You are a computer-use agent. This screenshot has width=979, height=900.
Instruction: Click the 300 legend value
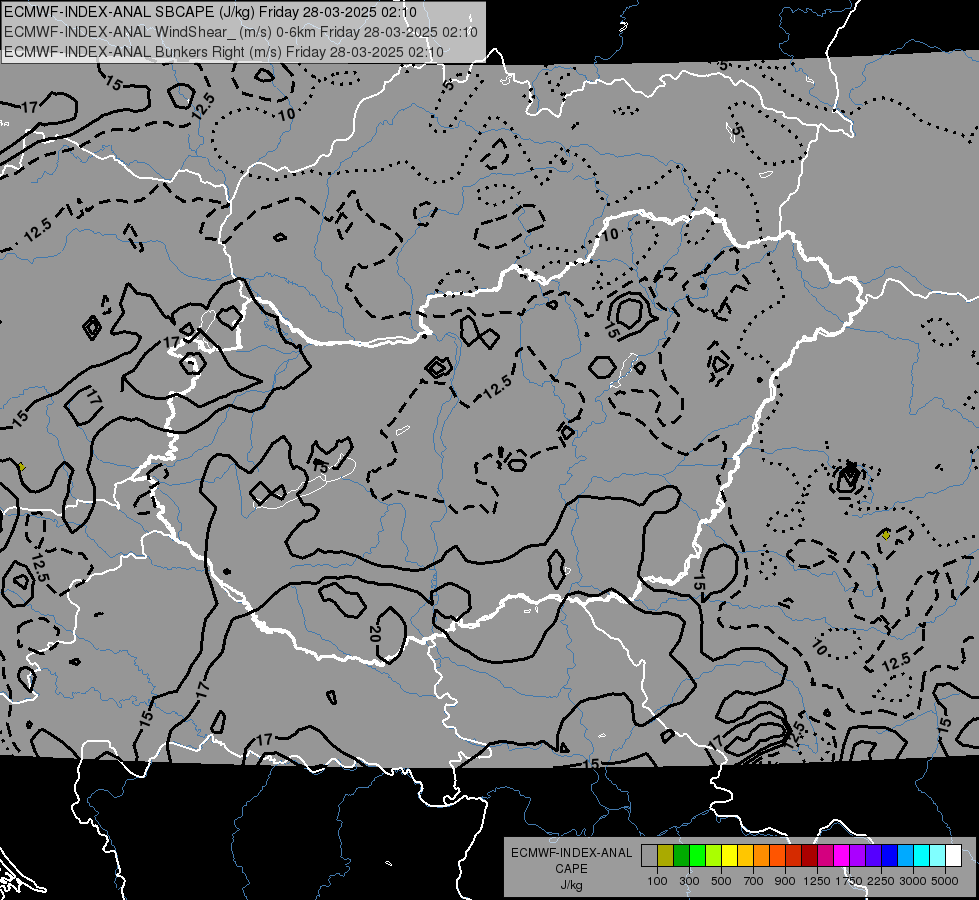689,881
